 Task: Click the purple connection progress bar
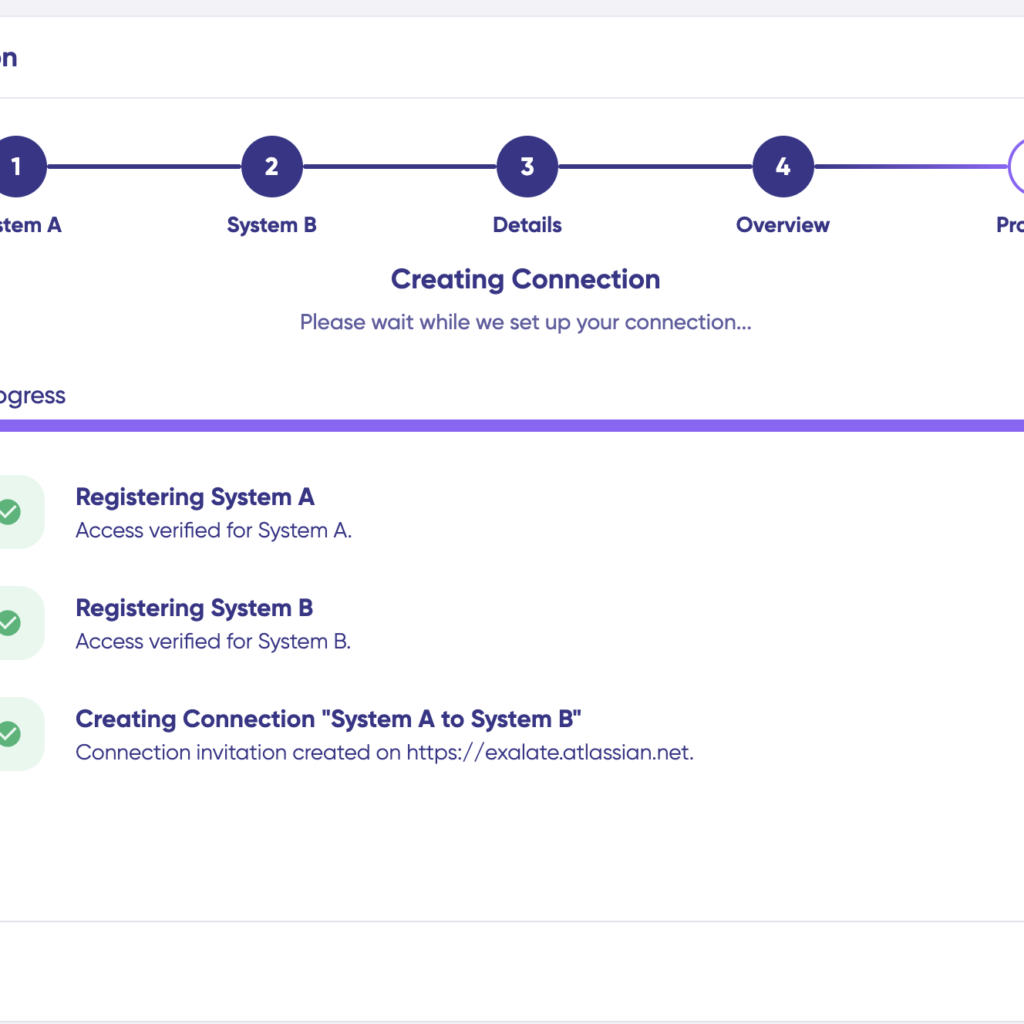pos(512,426)
